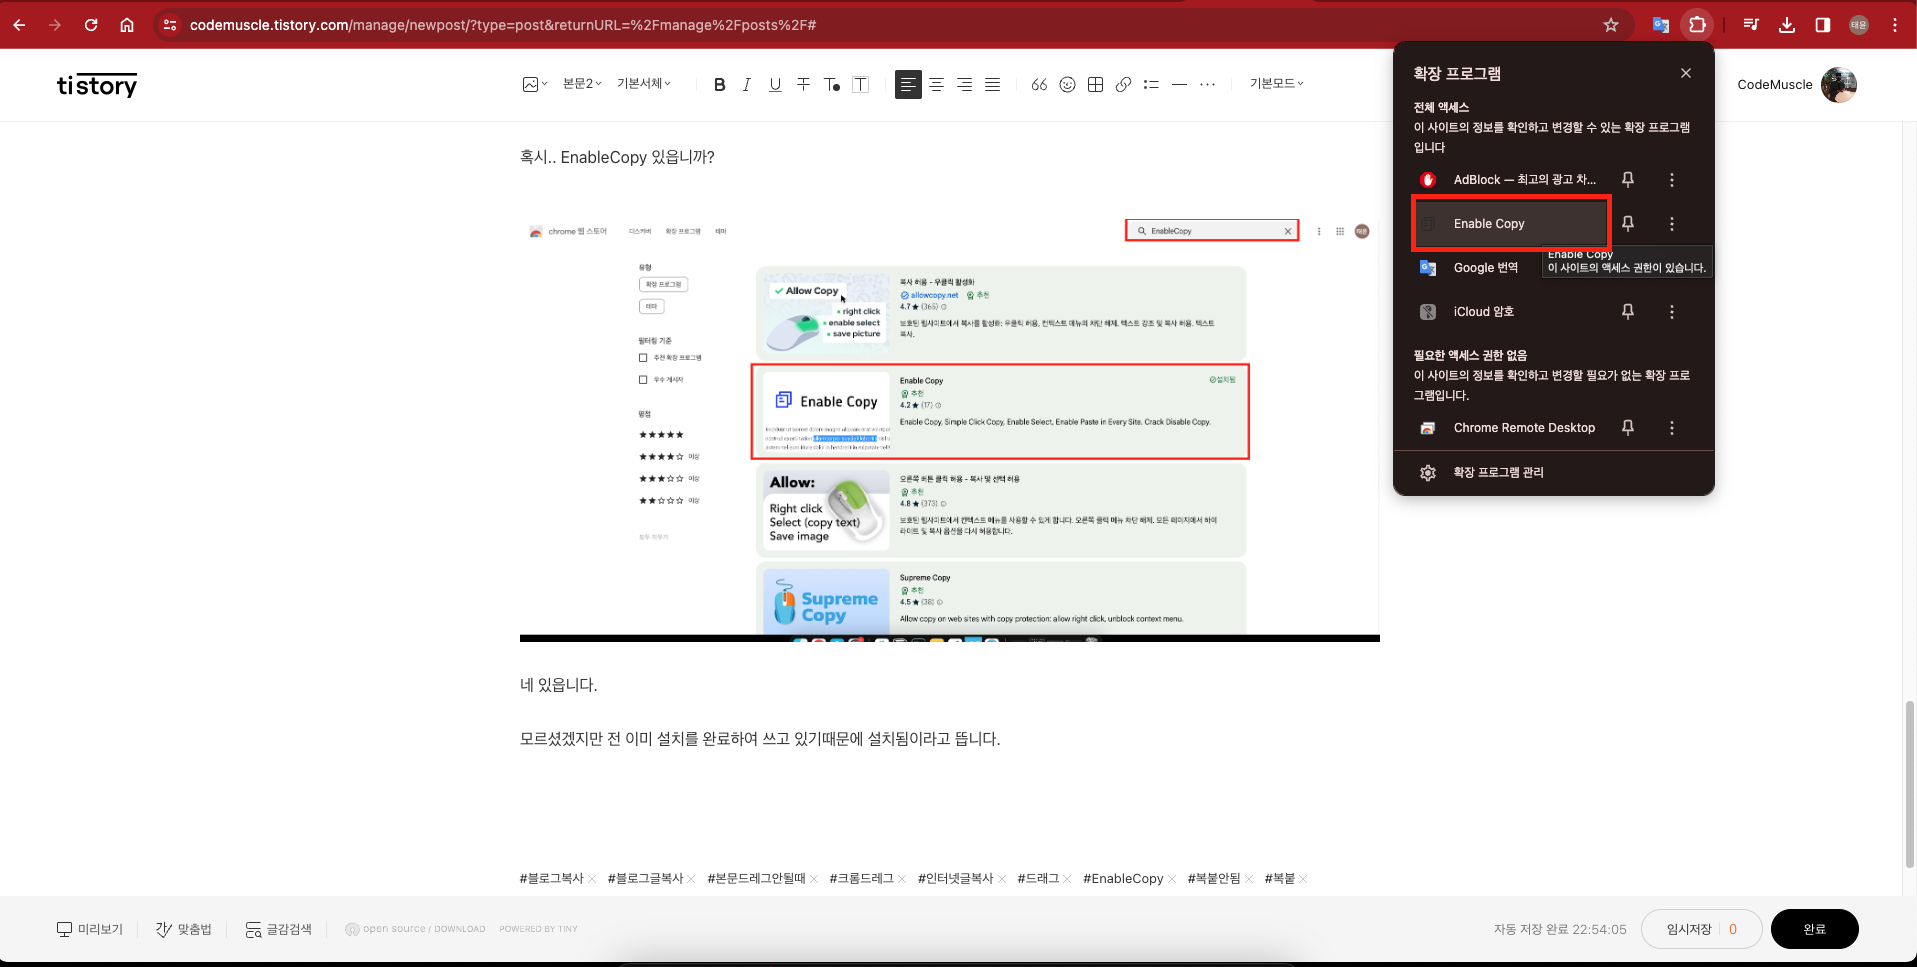Viewport: 1917px width, 967px height.
Task: Apply italic formatting to text
Action: click(x=747, y=85)
